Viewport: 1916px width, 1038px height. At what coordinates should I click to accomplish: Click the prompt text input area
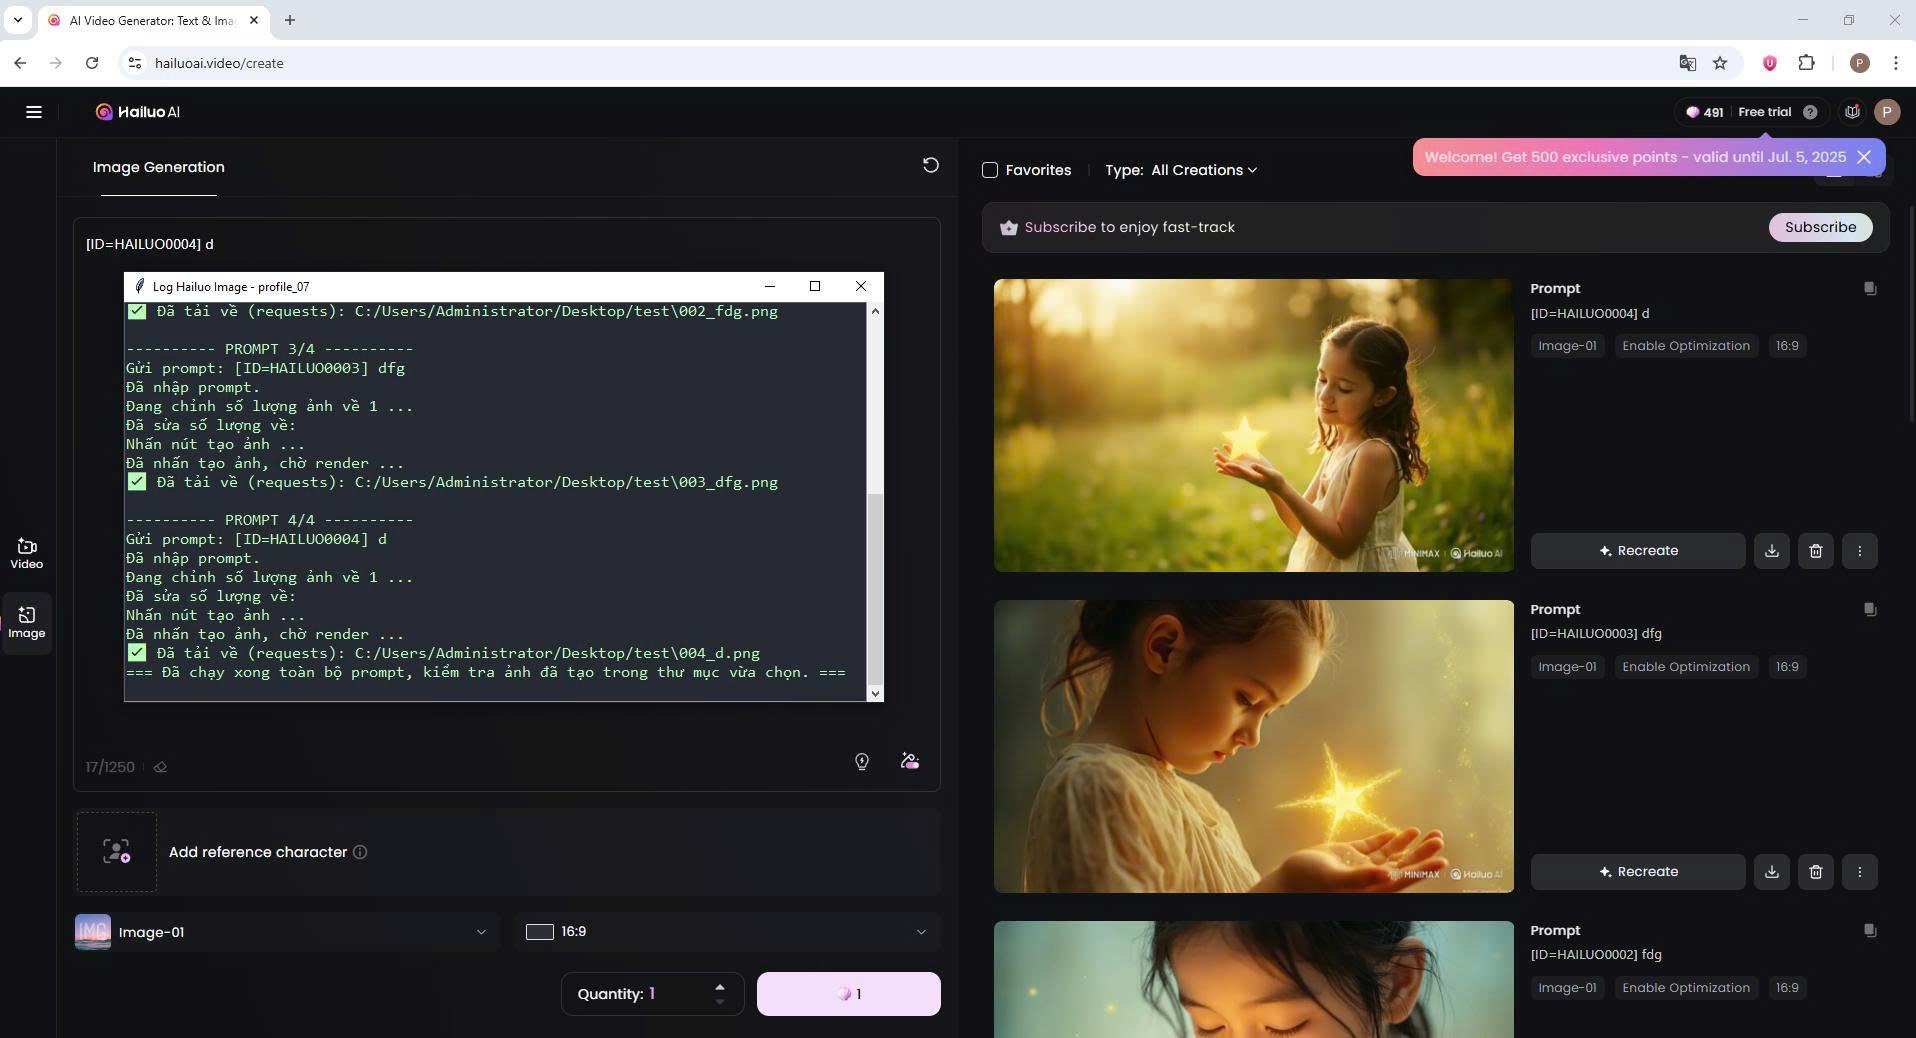506,244
